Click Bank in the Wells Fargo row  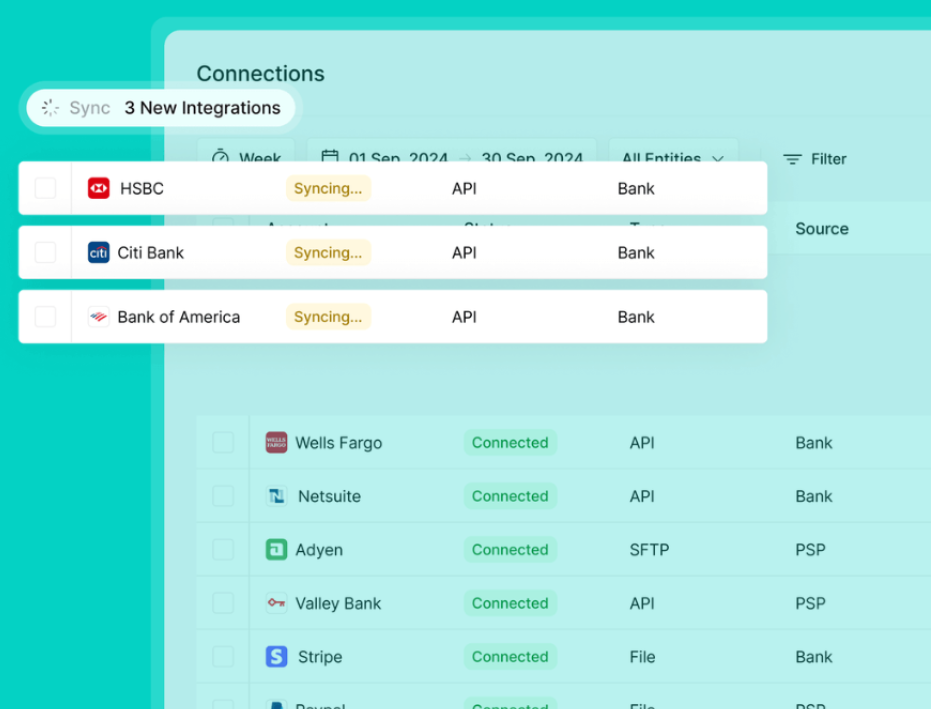tap(813, 442)
